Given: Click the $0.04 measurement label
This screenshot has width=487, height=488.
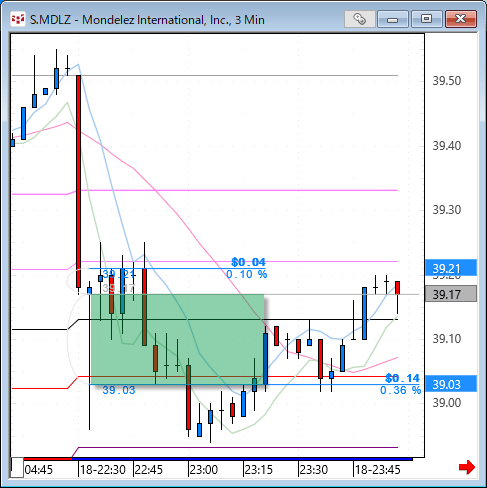Looking at the screenshot, I should [x=248, y=262].
